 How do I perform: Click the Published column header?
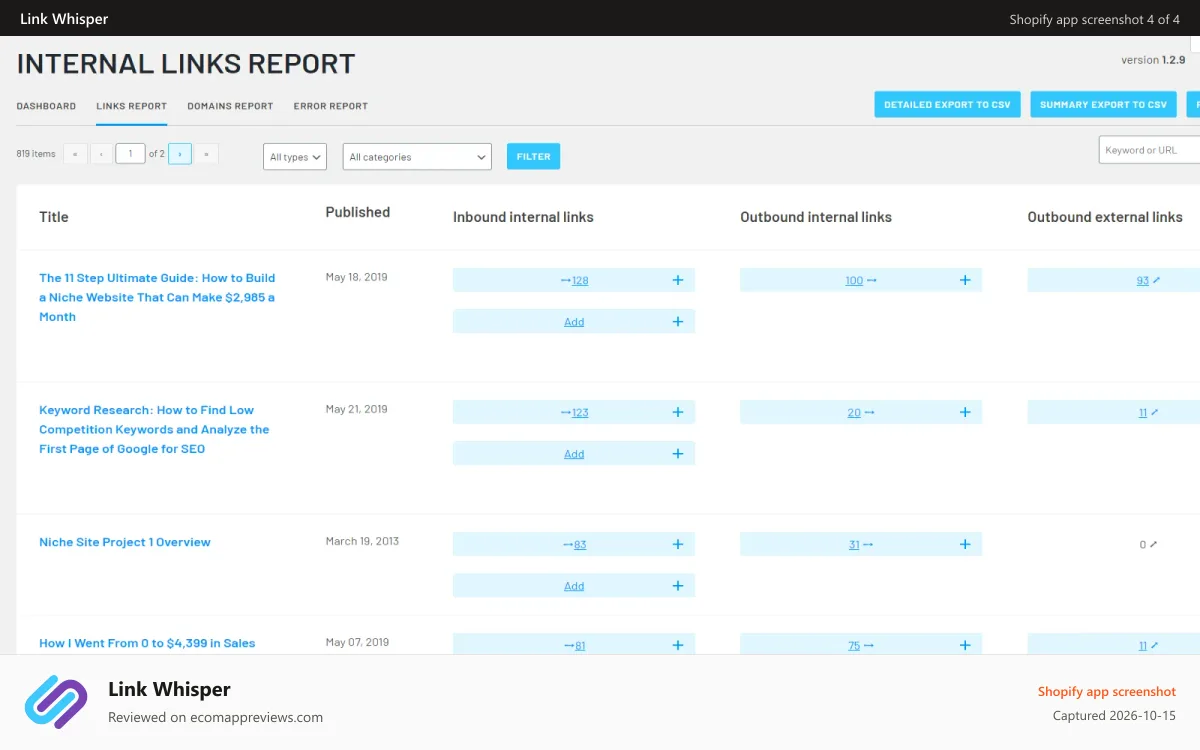358,212
